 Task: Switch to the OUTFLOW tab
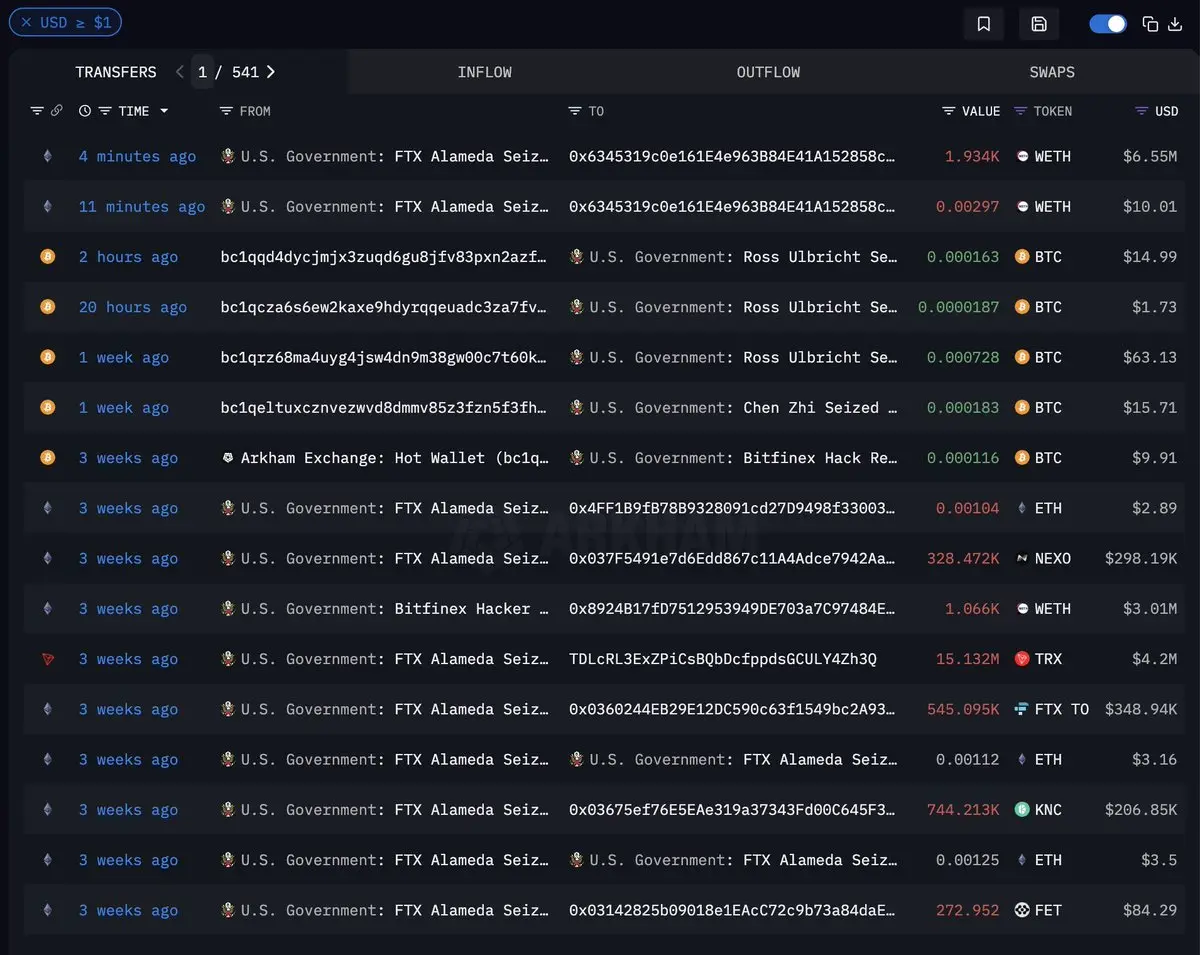pos(768,72)
